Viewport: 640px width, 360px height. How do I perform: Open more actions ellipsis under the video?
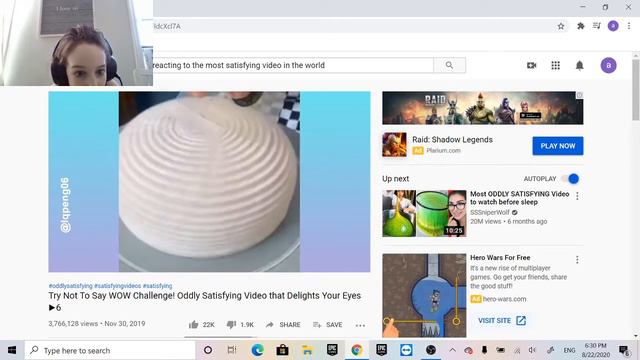point(360,325)
